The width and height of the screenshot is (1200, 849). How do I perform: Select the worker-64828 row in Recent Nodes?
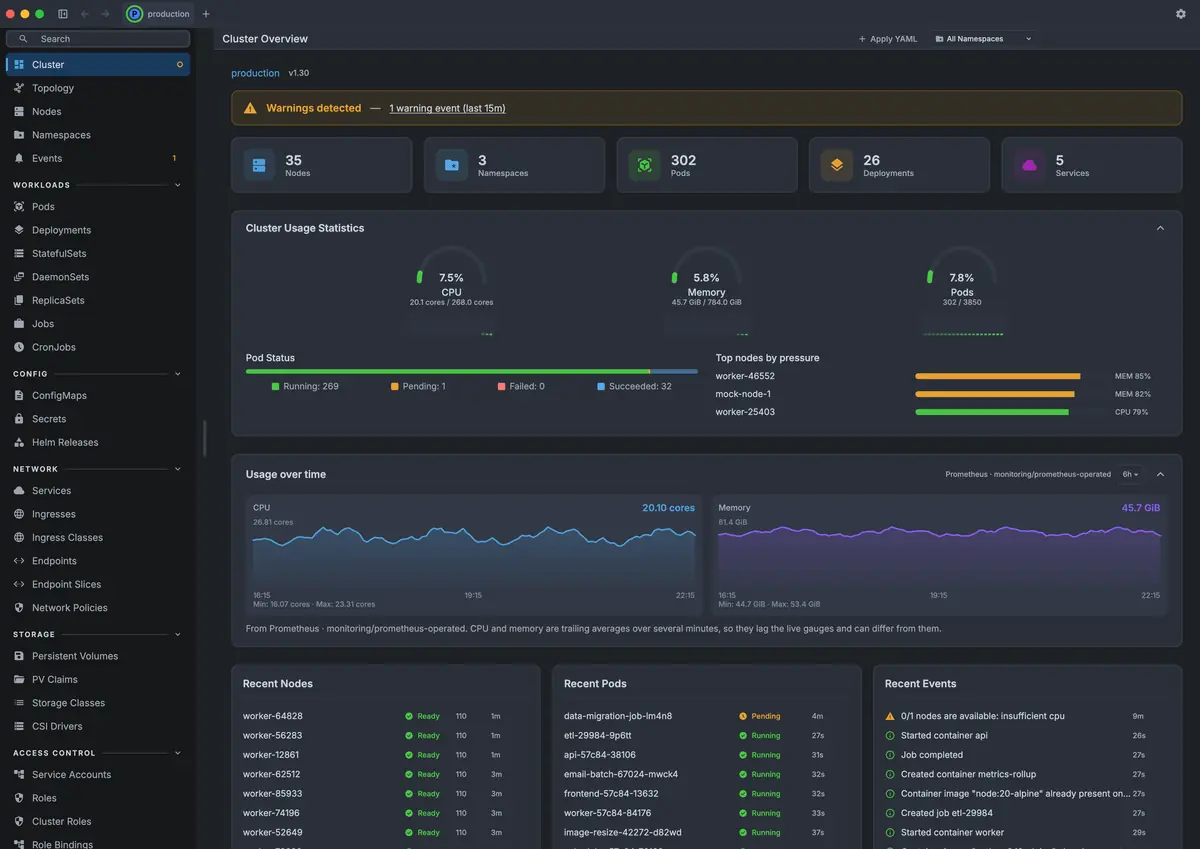385,716
